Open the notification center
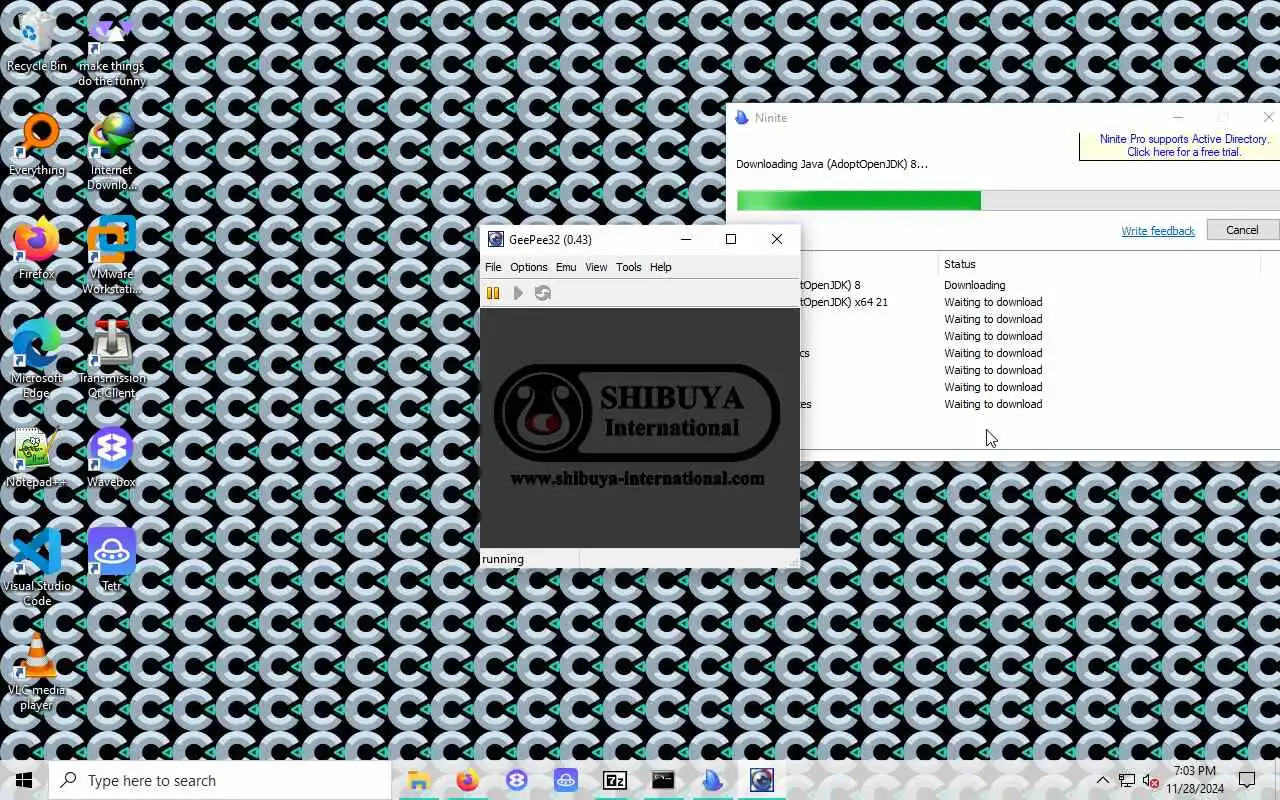1280x800 pixels. (1247, 780)
